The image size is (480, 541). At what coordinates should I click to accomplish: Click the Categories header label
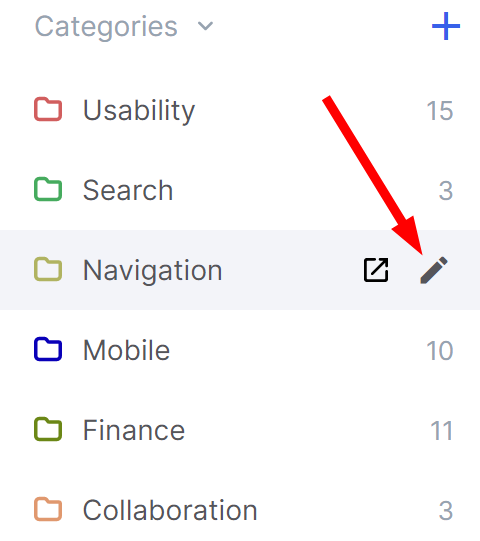tap(106, 27)
